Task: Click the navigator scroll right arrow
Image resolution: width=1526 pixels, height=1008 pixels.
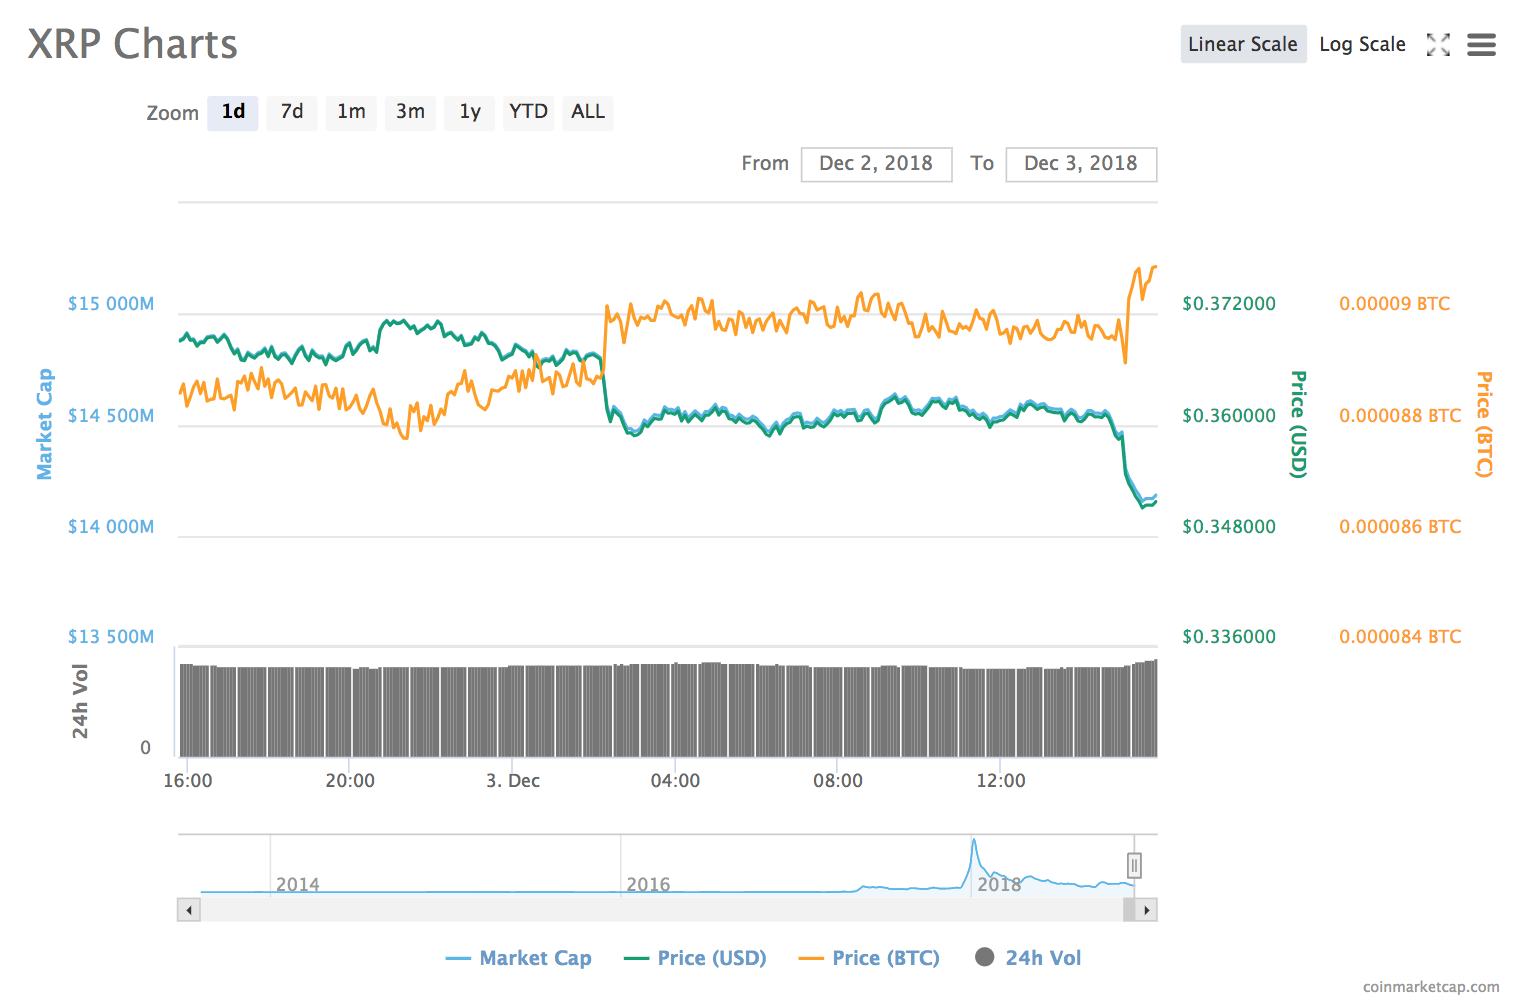Action: coord(1146,910)
